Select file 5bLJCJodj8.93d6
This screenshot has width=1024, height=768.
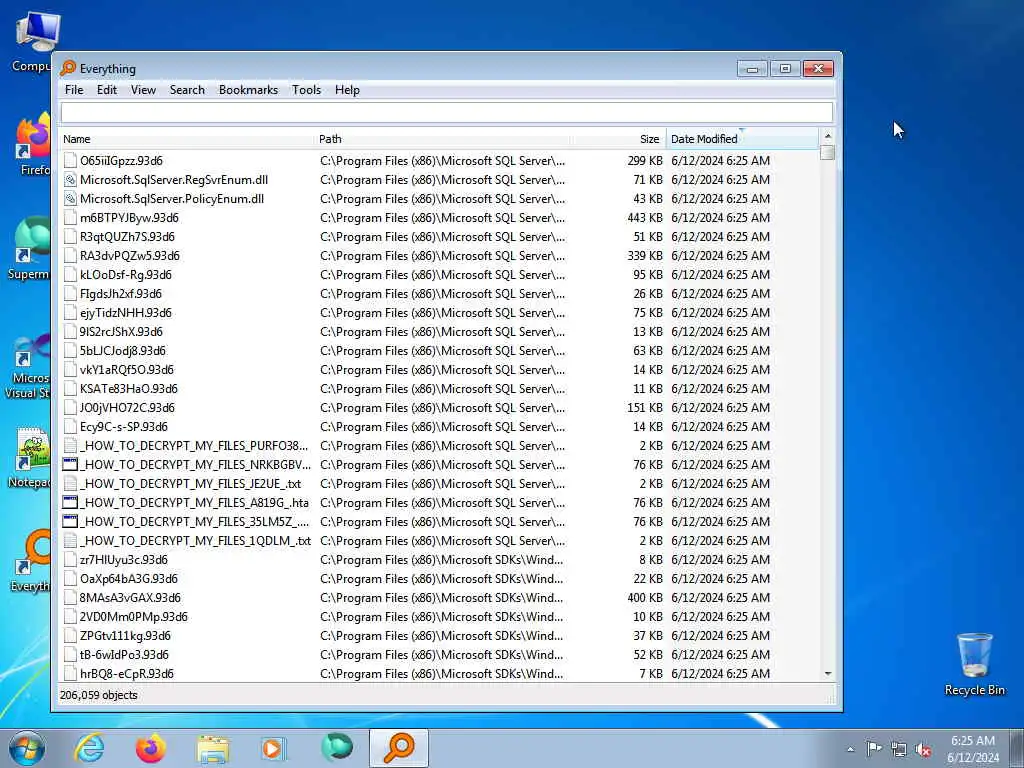click(x=122, y=351)
